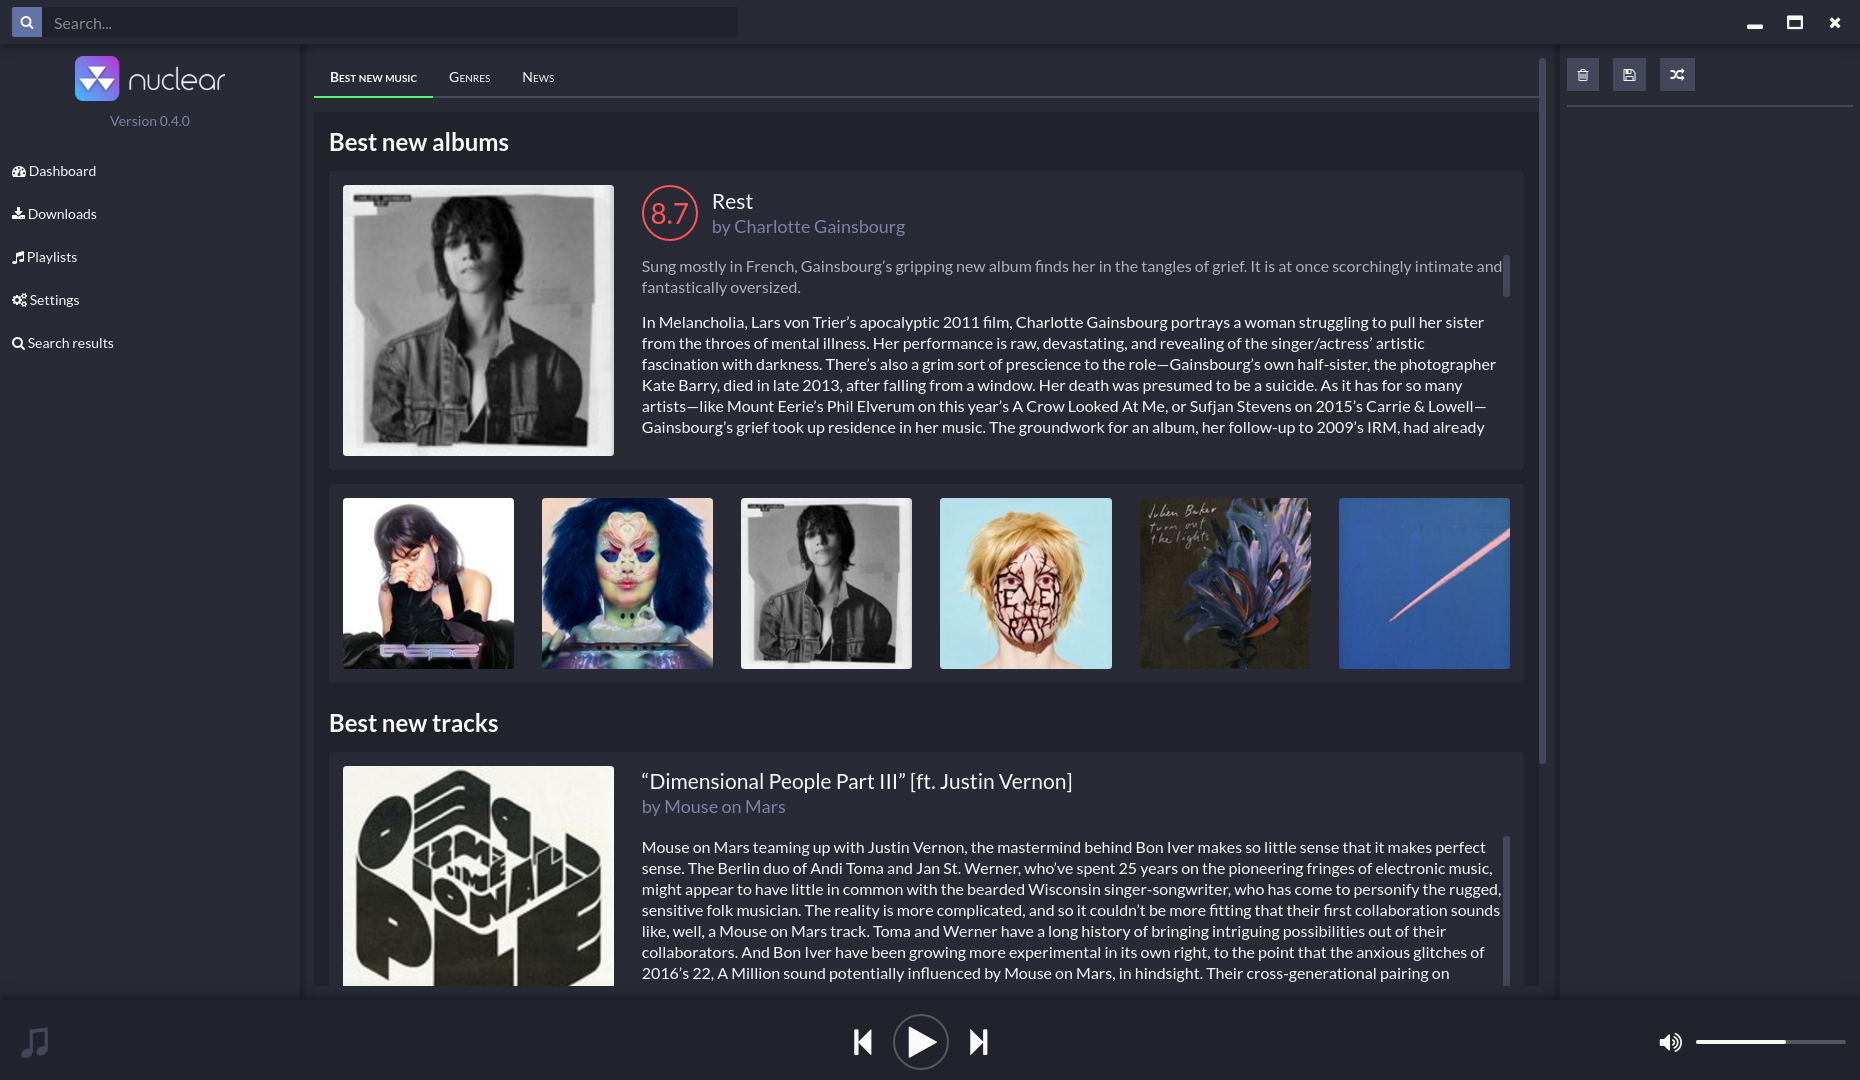Click the Best new albums heading

(x=419, y=142)
